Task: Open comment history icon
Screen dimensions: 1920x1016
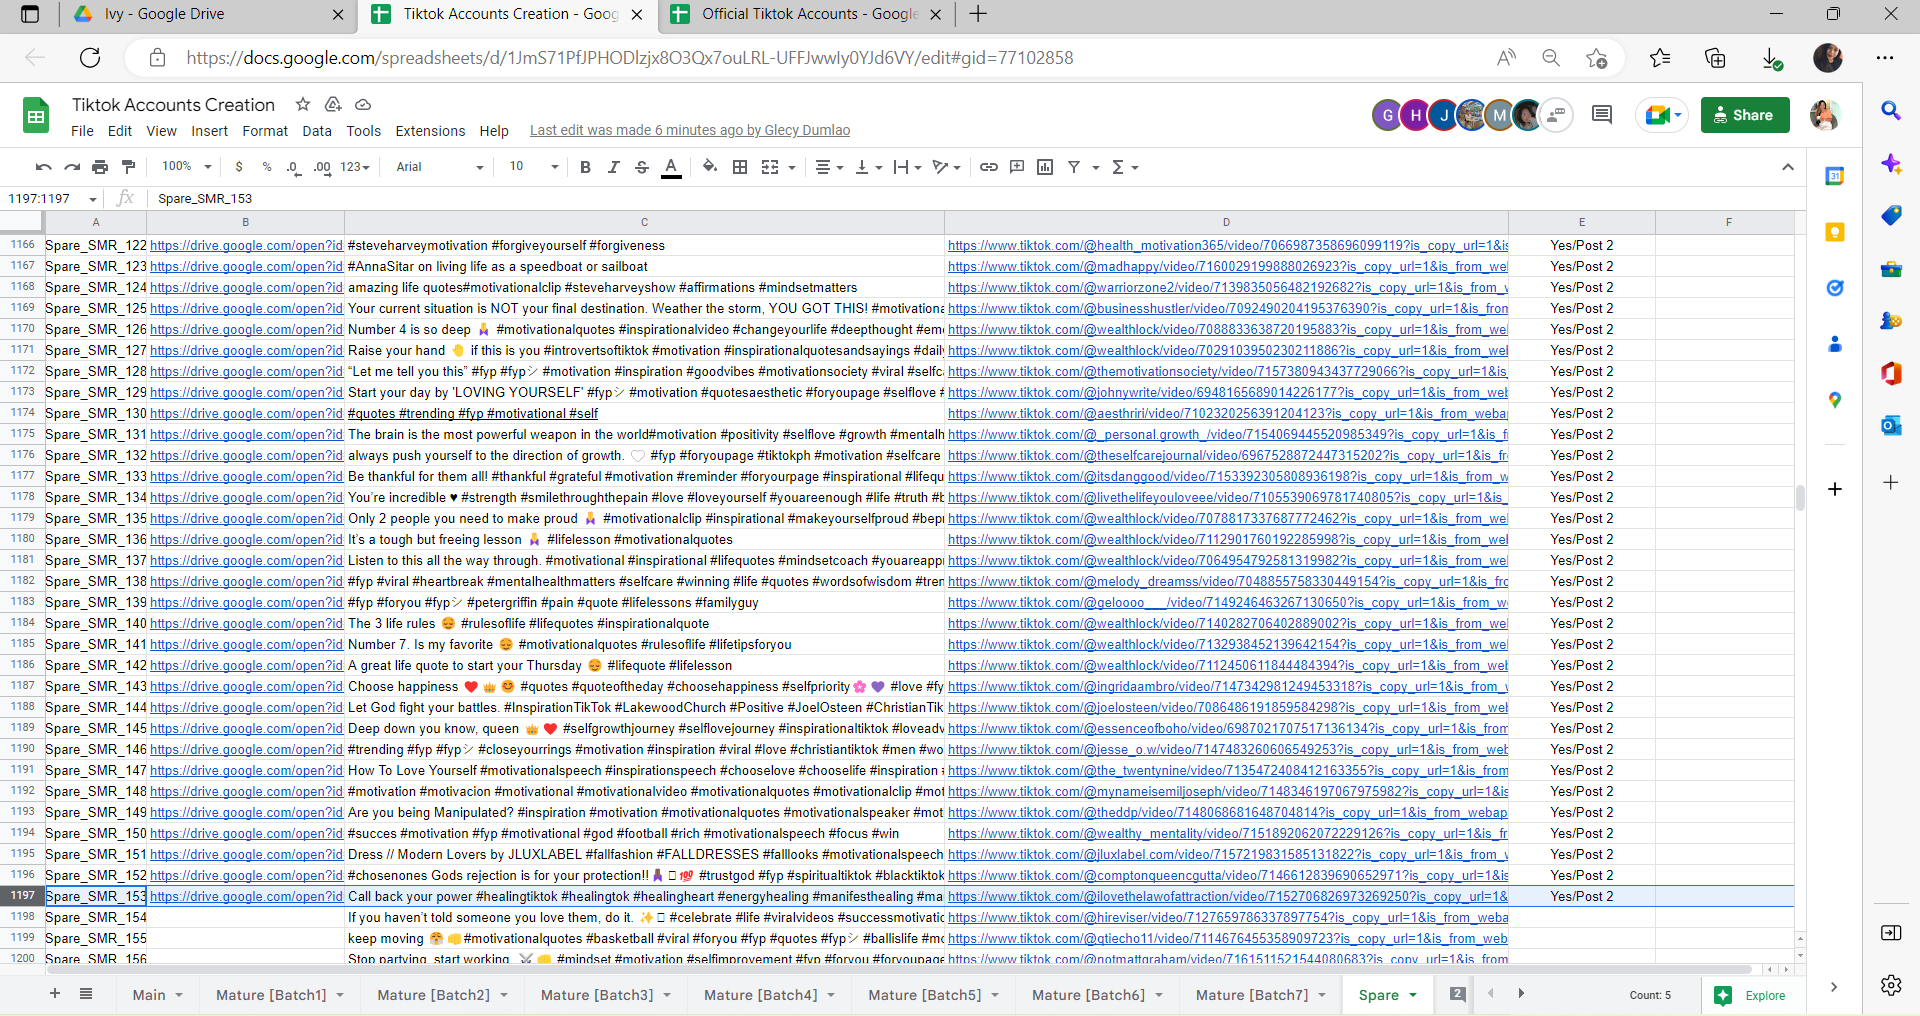Action: pos(1601,115)
